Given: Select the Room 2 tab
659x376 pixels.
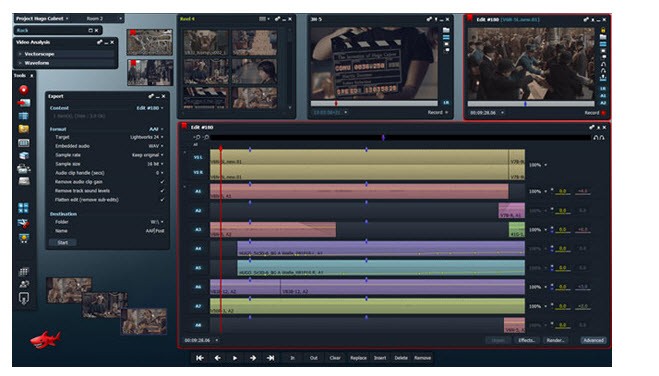Looking at the screenshot, I should 95,18.
